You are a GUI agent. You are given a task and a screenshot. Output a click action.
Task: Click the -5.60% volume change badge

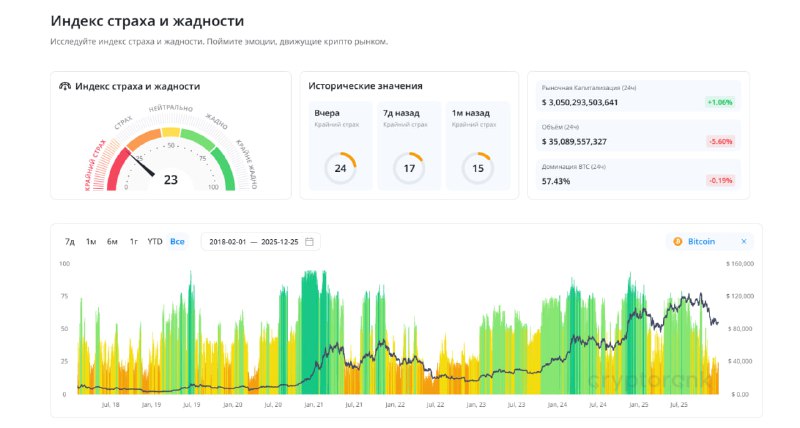[x=719, y=142]
